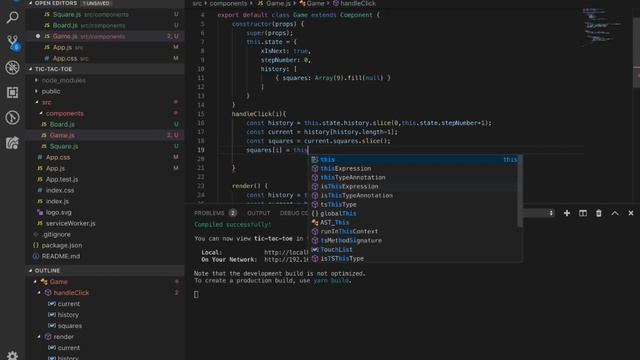
Task: Open Board.js from Open Editors
Action: (x=105, y=25)
